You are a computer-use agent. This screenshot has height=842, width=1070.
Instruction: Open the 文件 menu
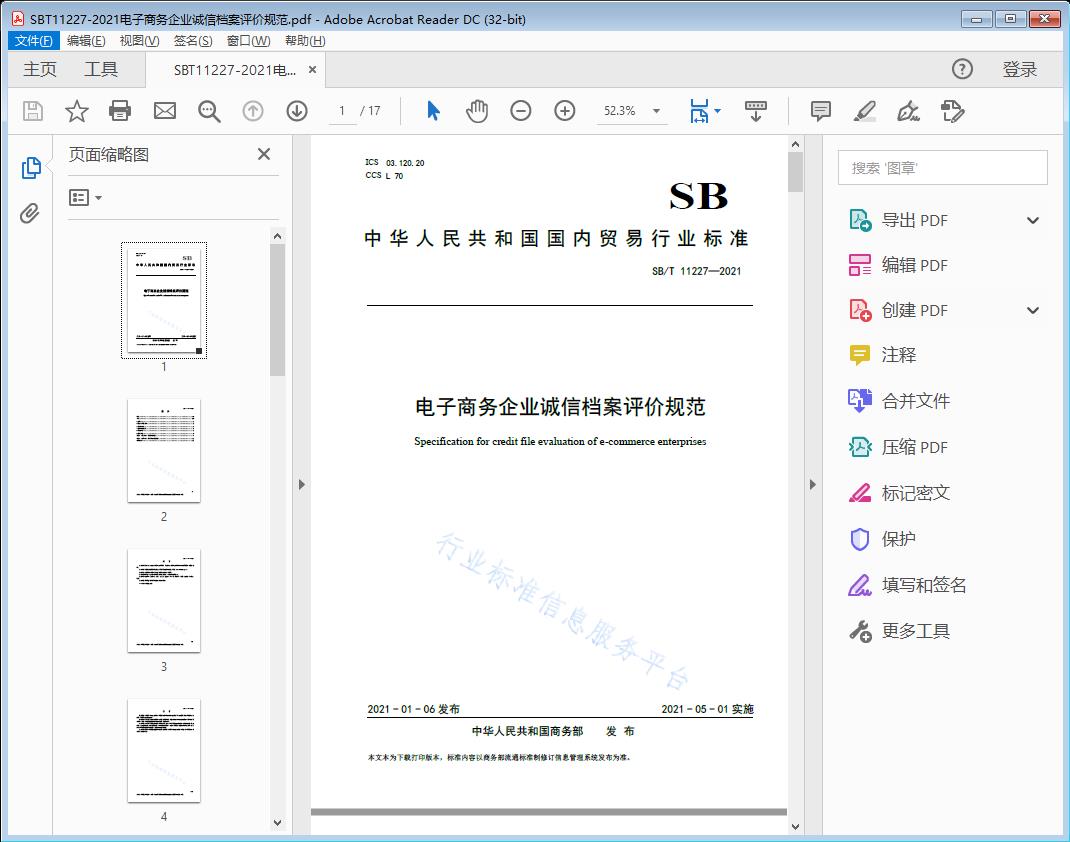pyautogui.click(x=33, y=40)
